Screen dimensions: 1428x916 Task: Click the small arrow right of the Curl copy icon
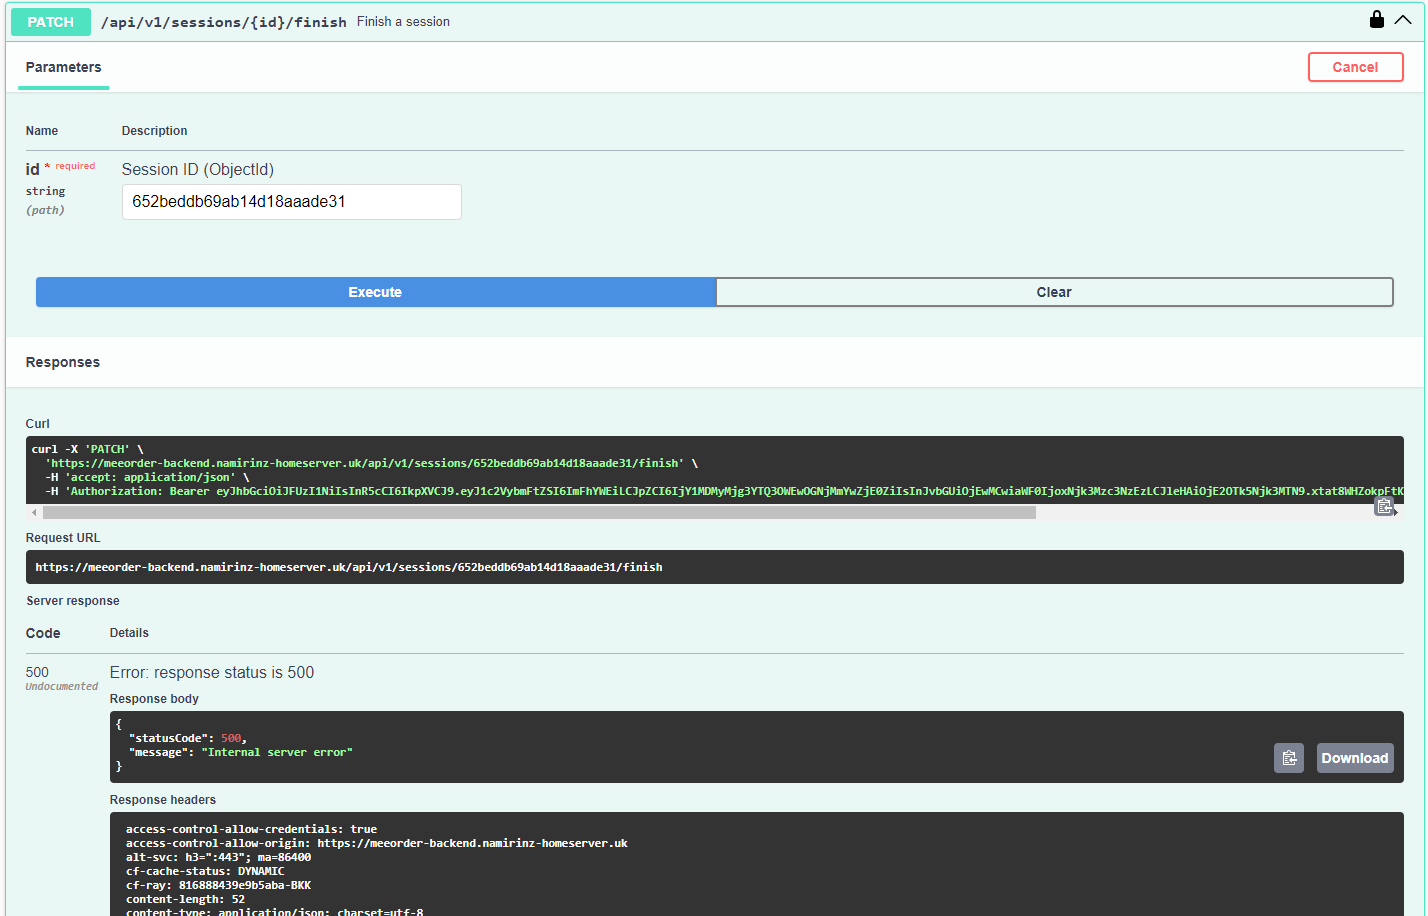point(1394,512)
